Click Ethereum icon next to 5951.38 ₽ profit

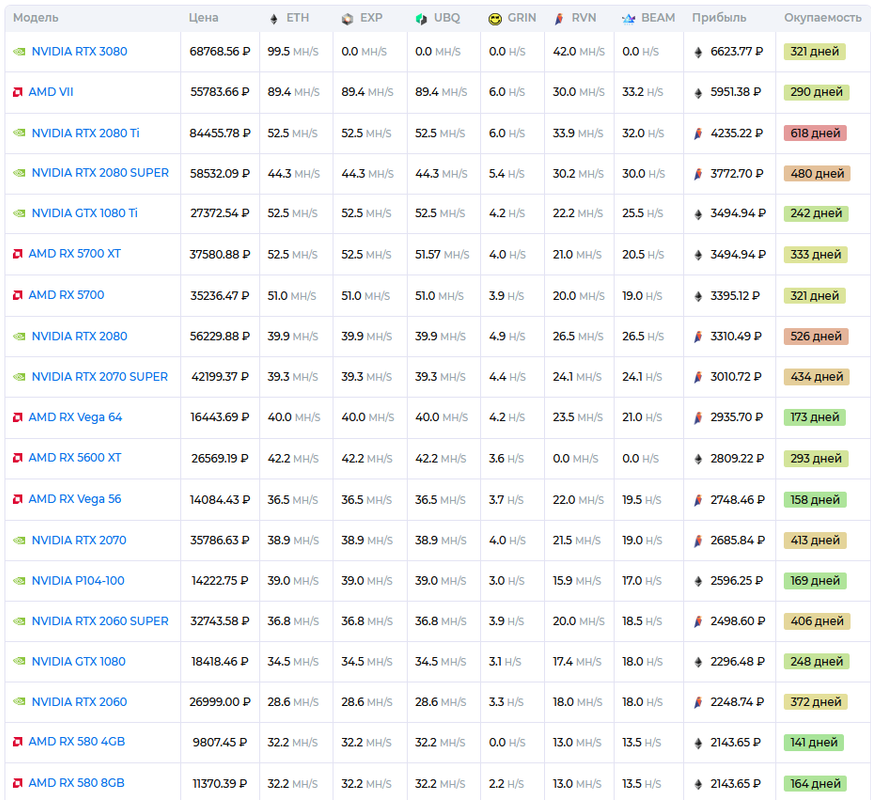click(698, 93)
